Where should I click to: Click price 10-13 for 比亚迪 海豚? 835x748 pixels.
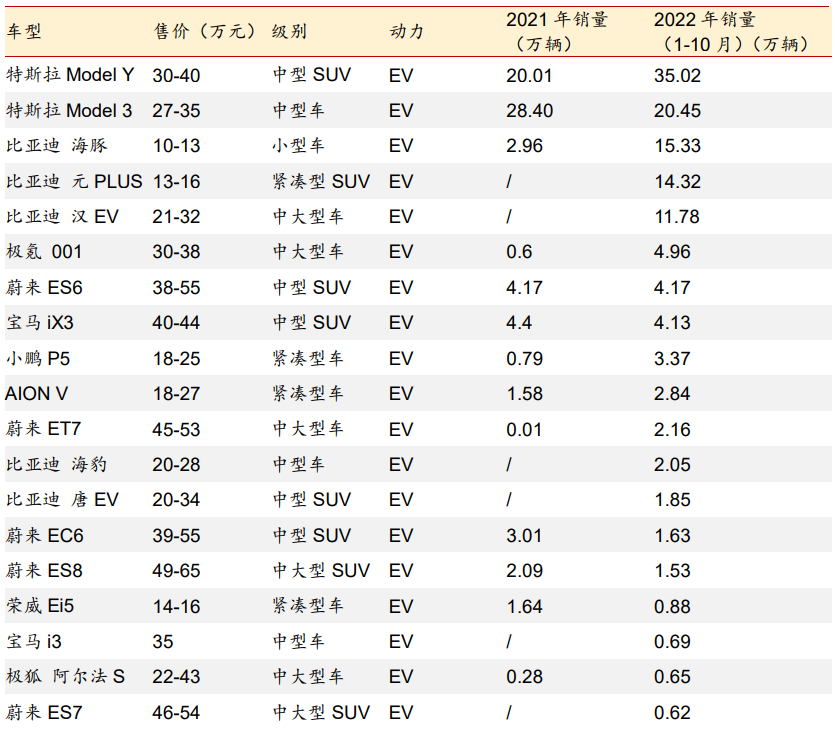point(176,146)
